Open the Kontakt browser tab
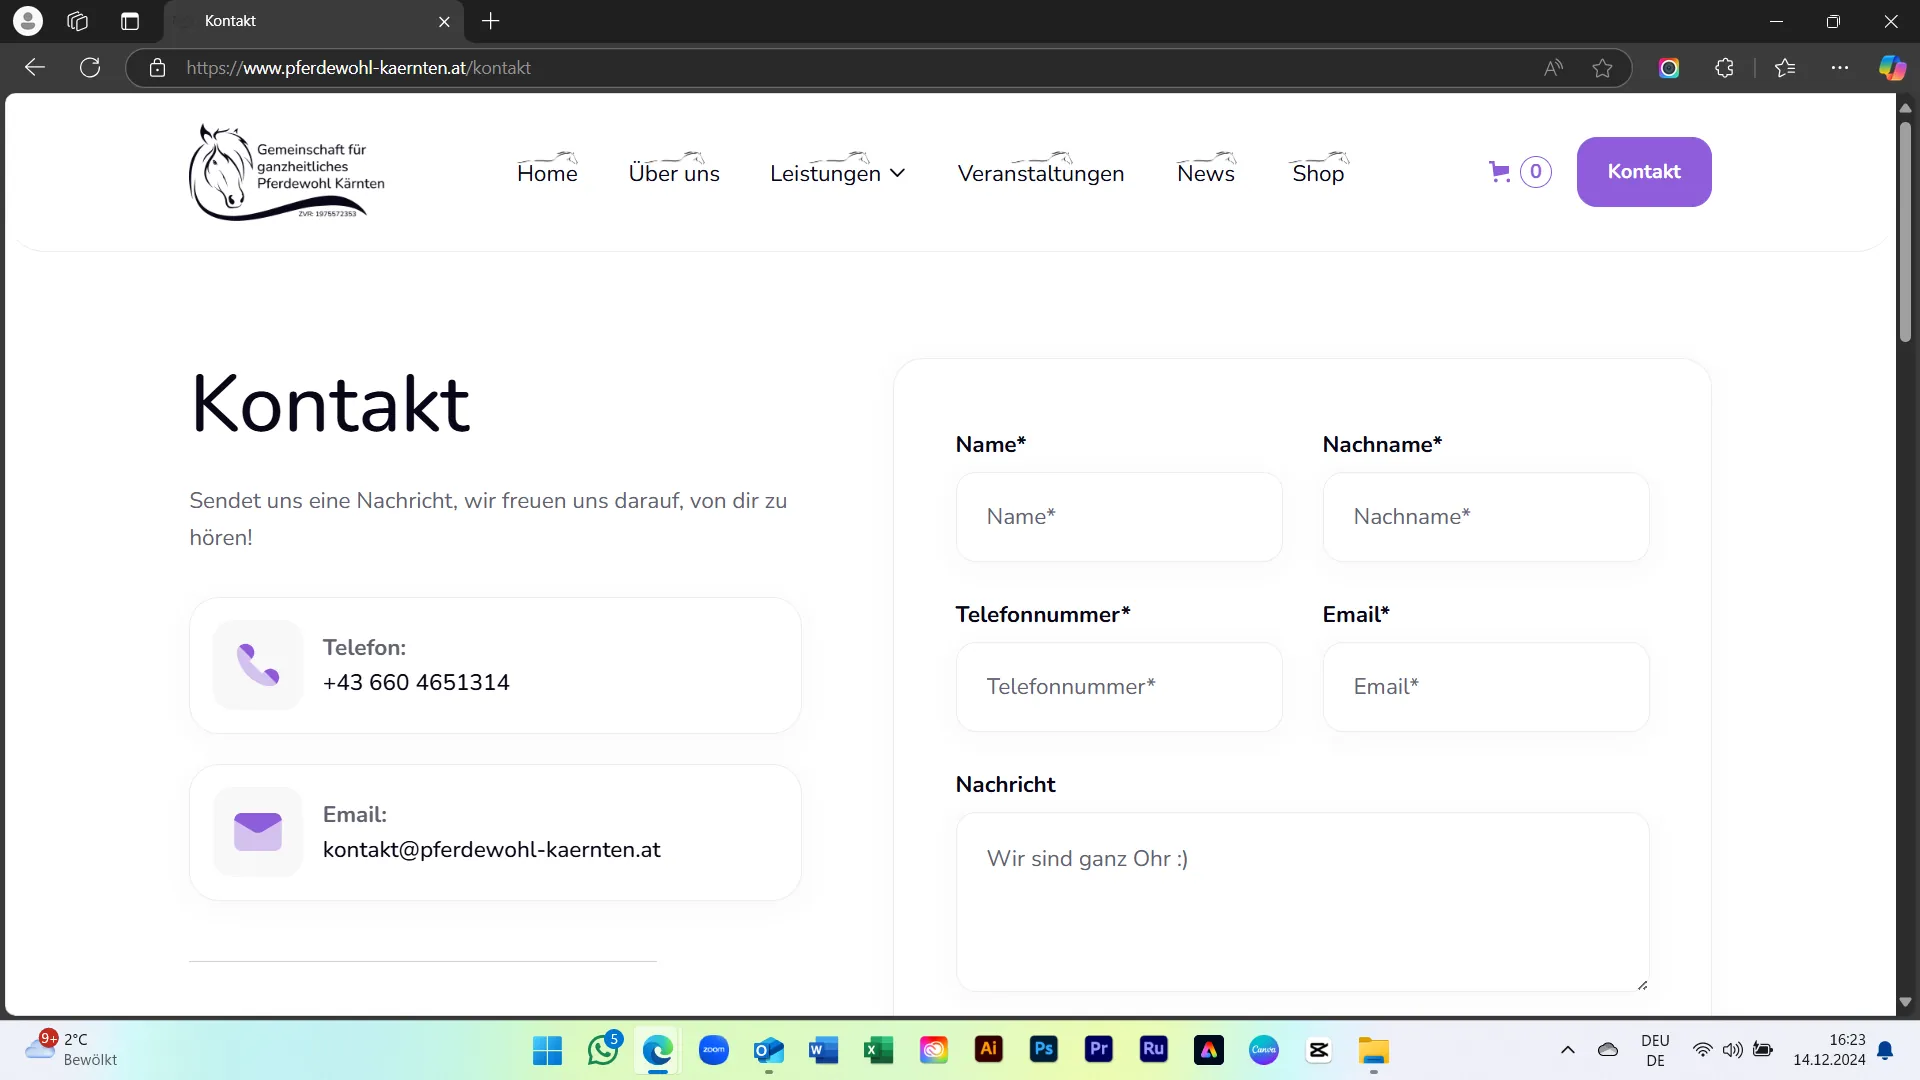Screen dimensions: 1920x1080 (312, 21)
